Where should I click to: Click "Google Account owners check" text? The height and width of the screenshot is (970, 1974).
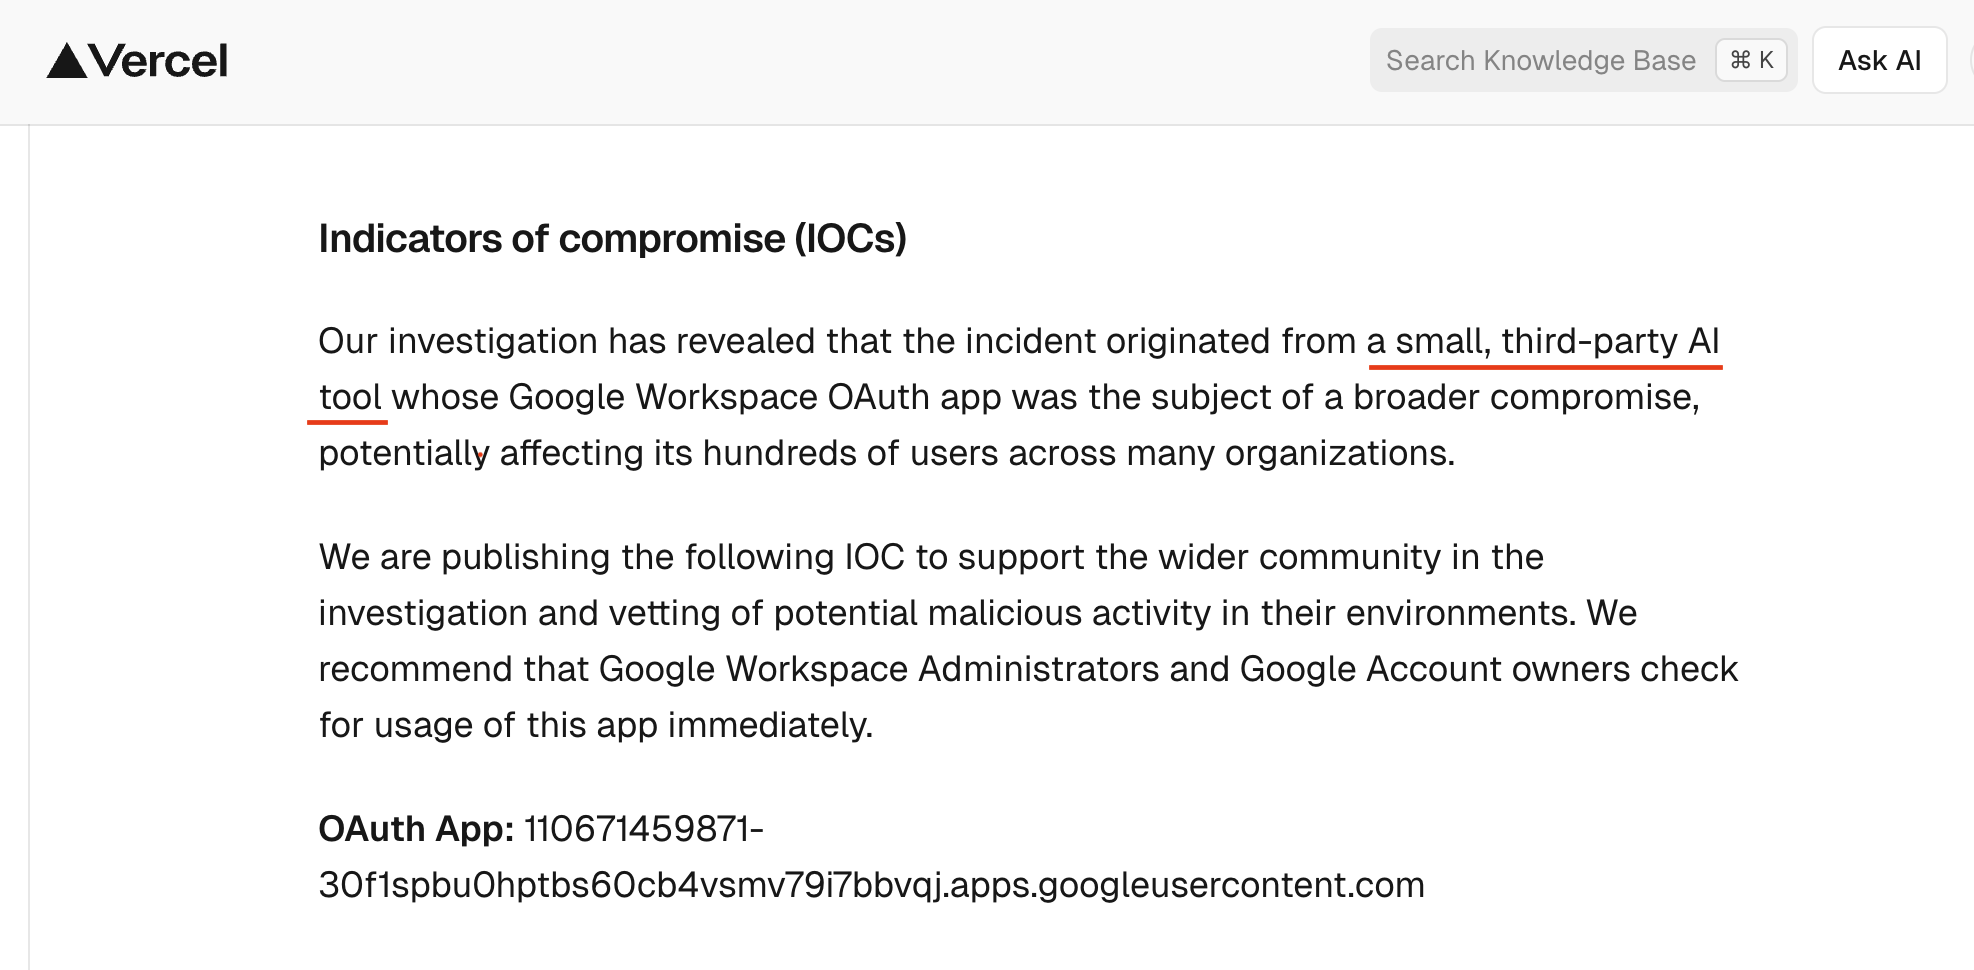(1488, 669)
